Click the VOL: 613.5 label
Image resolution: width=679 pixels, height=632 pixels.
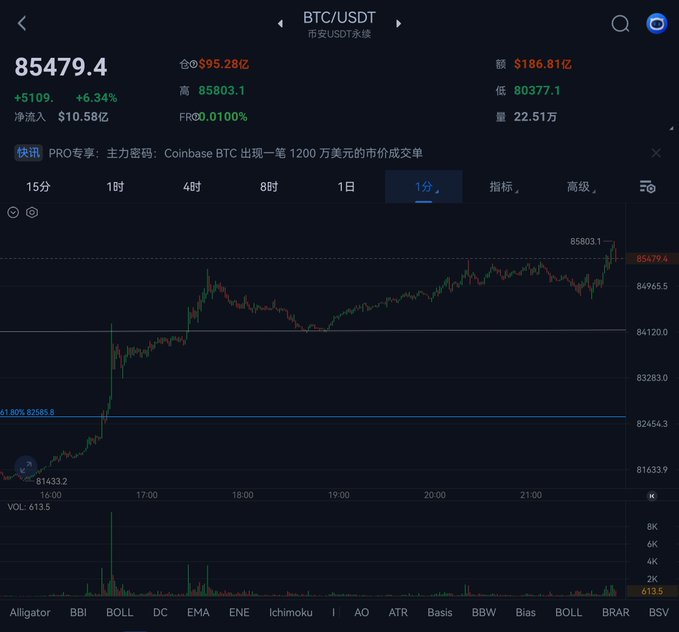[x=29, y=507]
